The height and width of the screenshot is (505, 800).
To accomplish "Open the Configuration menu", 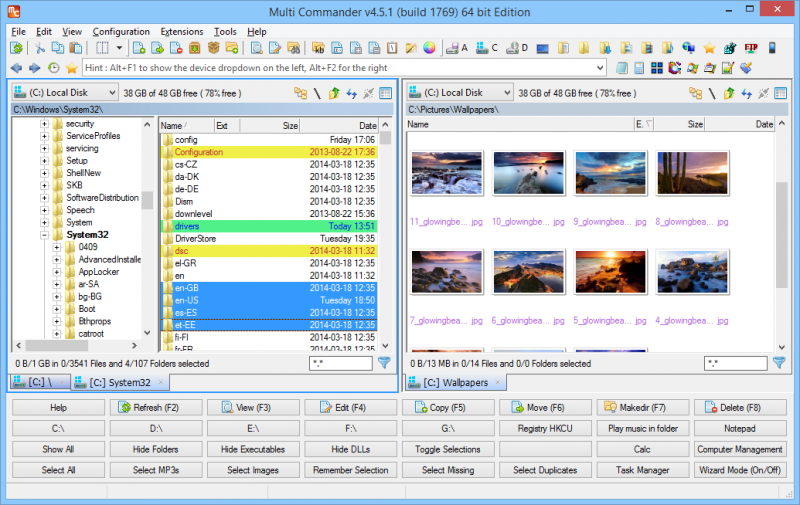I will coord(121,32).
